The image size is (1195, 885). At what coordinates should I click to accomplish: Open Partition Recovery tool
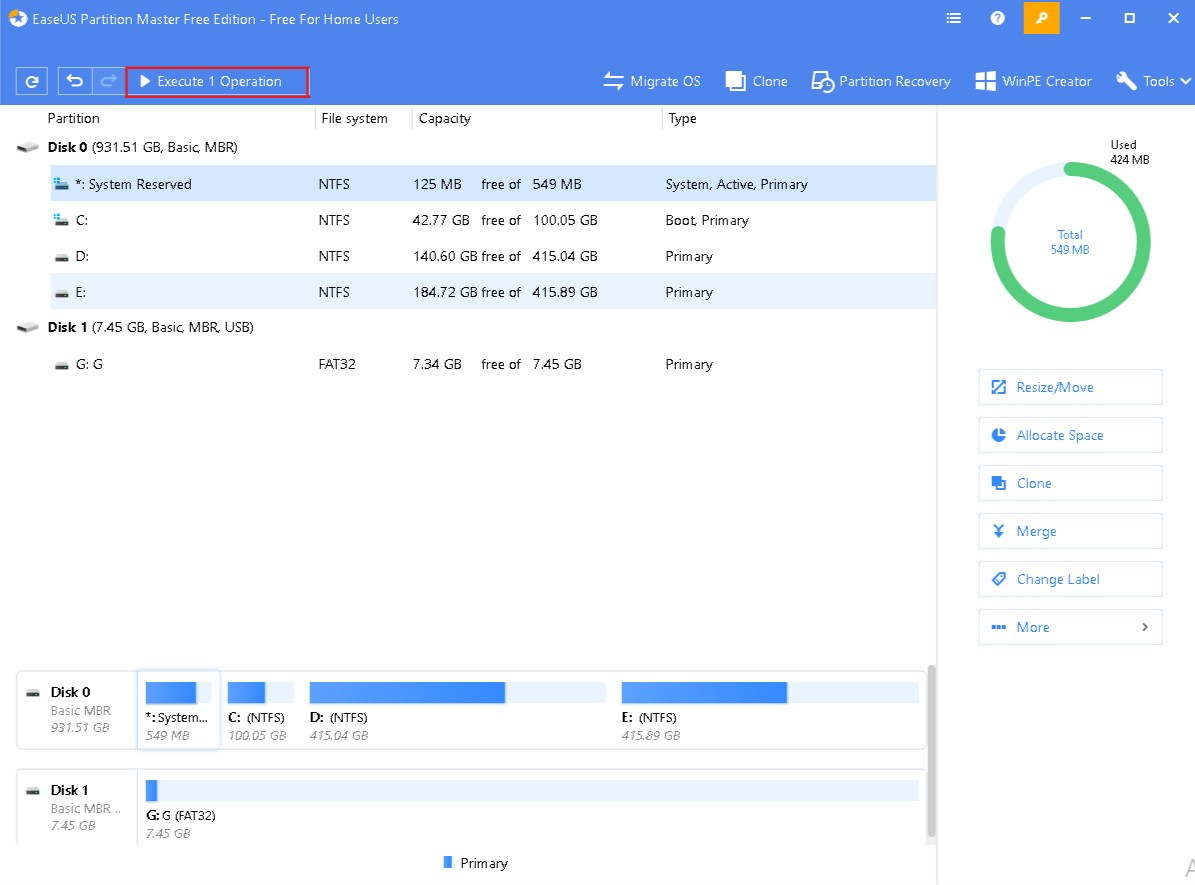pyautogui.click(x=881, y=82)
